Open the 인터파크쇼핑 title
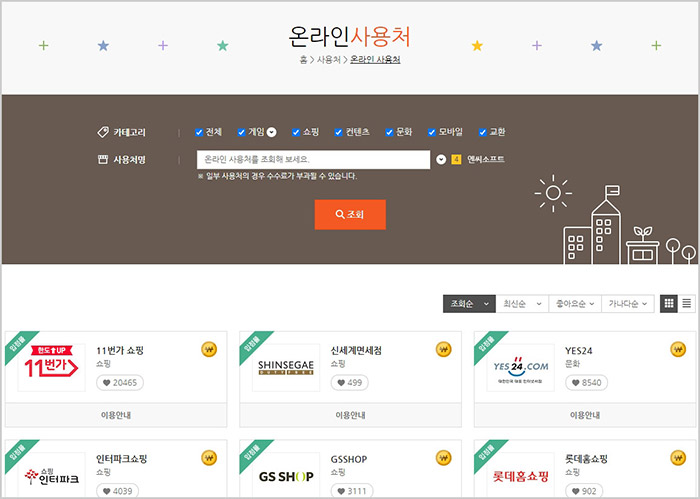Image resolution: width=700 pixels, height=499 pixels. coord(121,459)
